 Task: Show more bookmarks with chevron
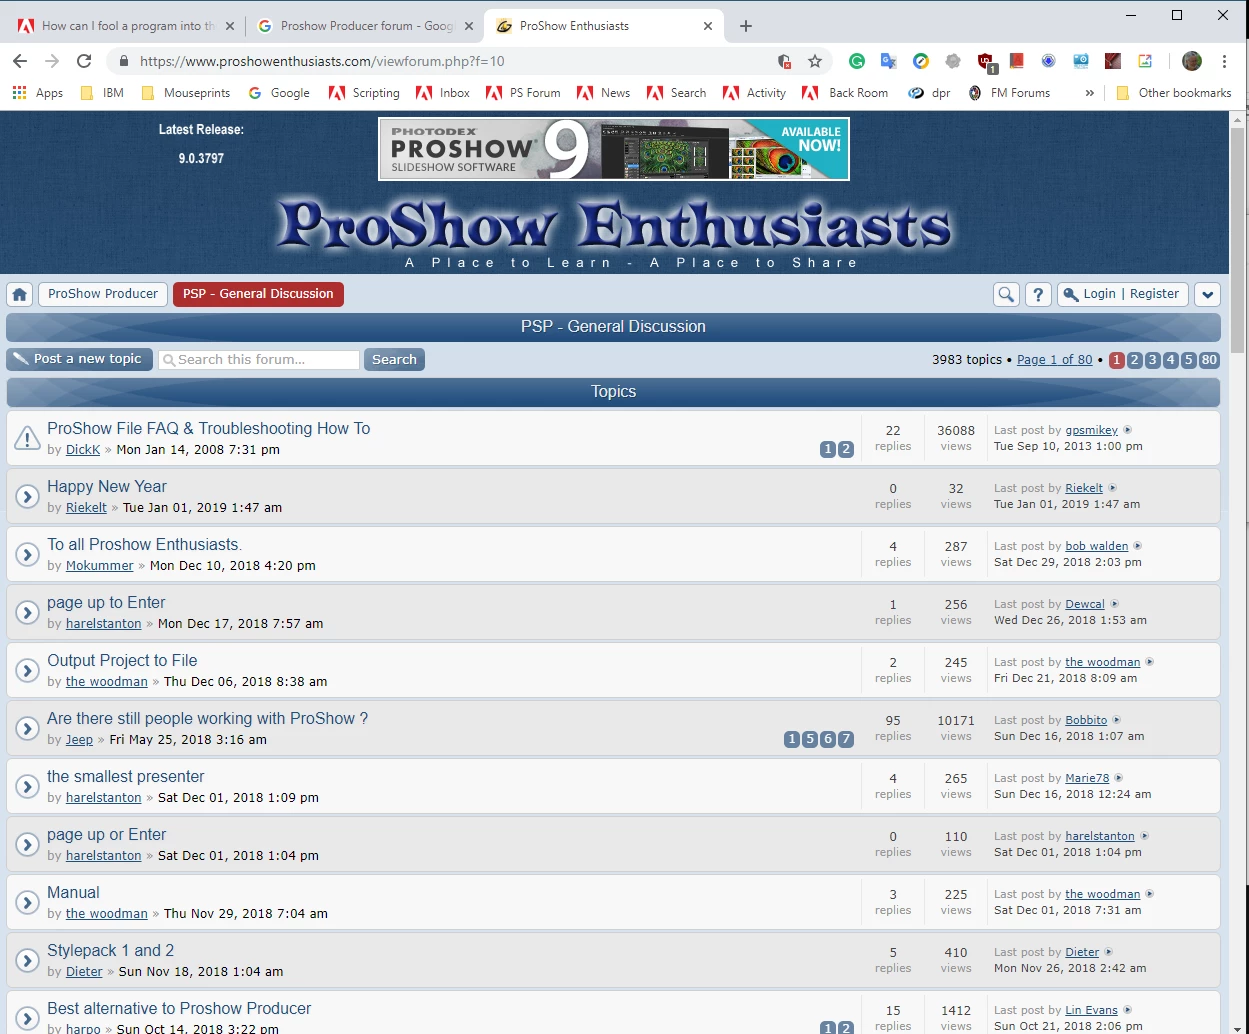click(1089, 93)
